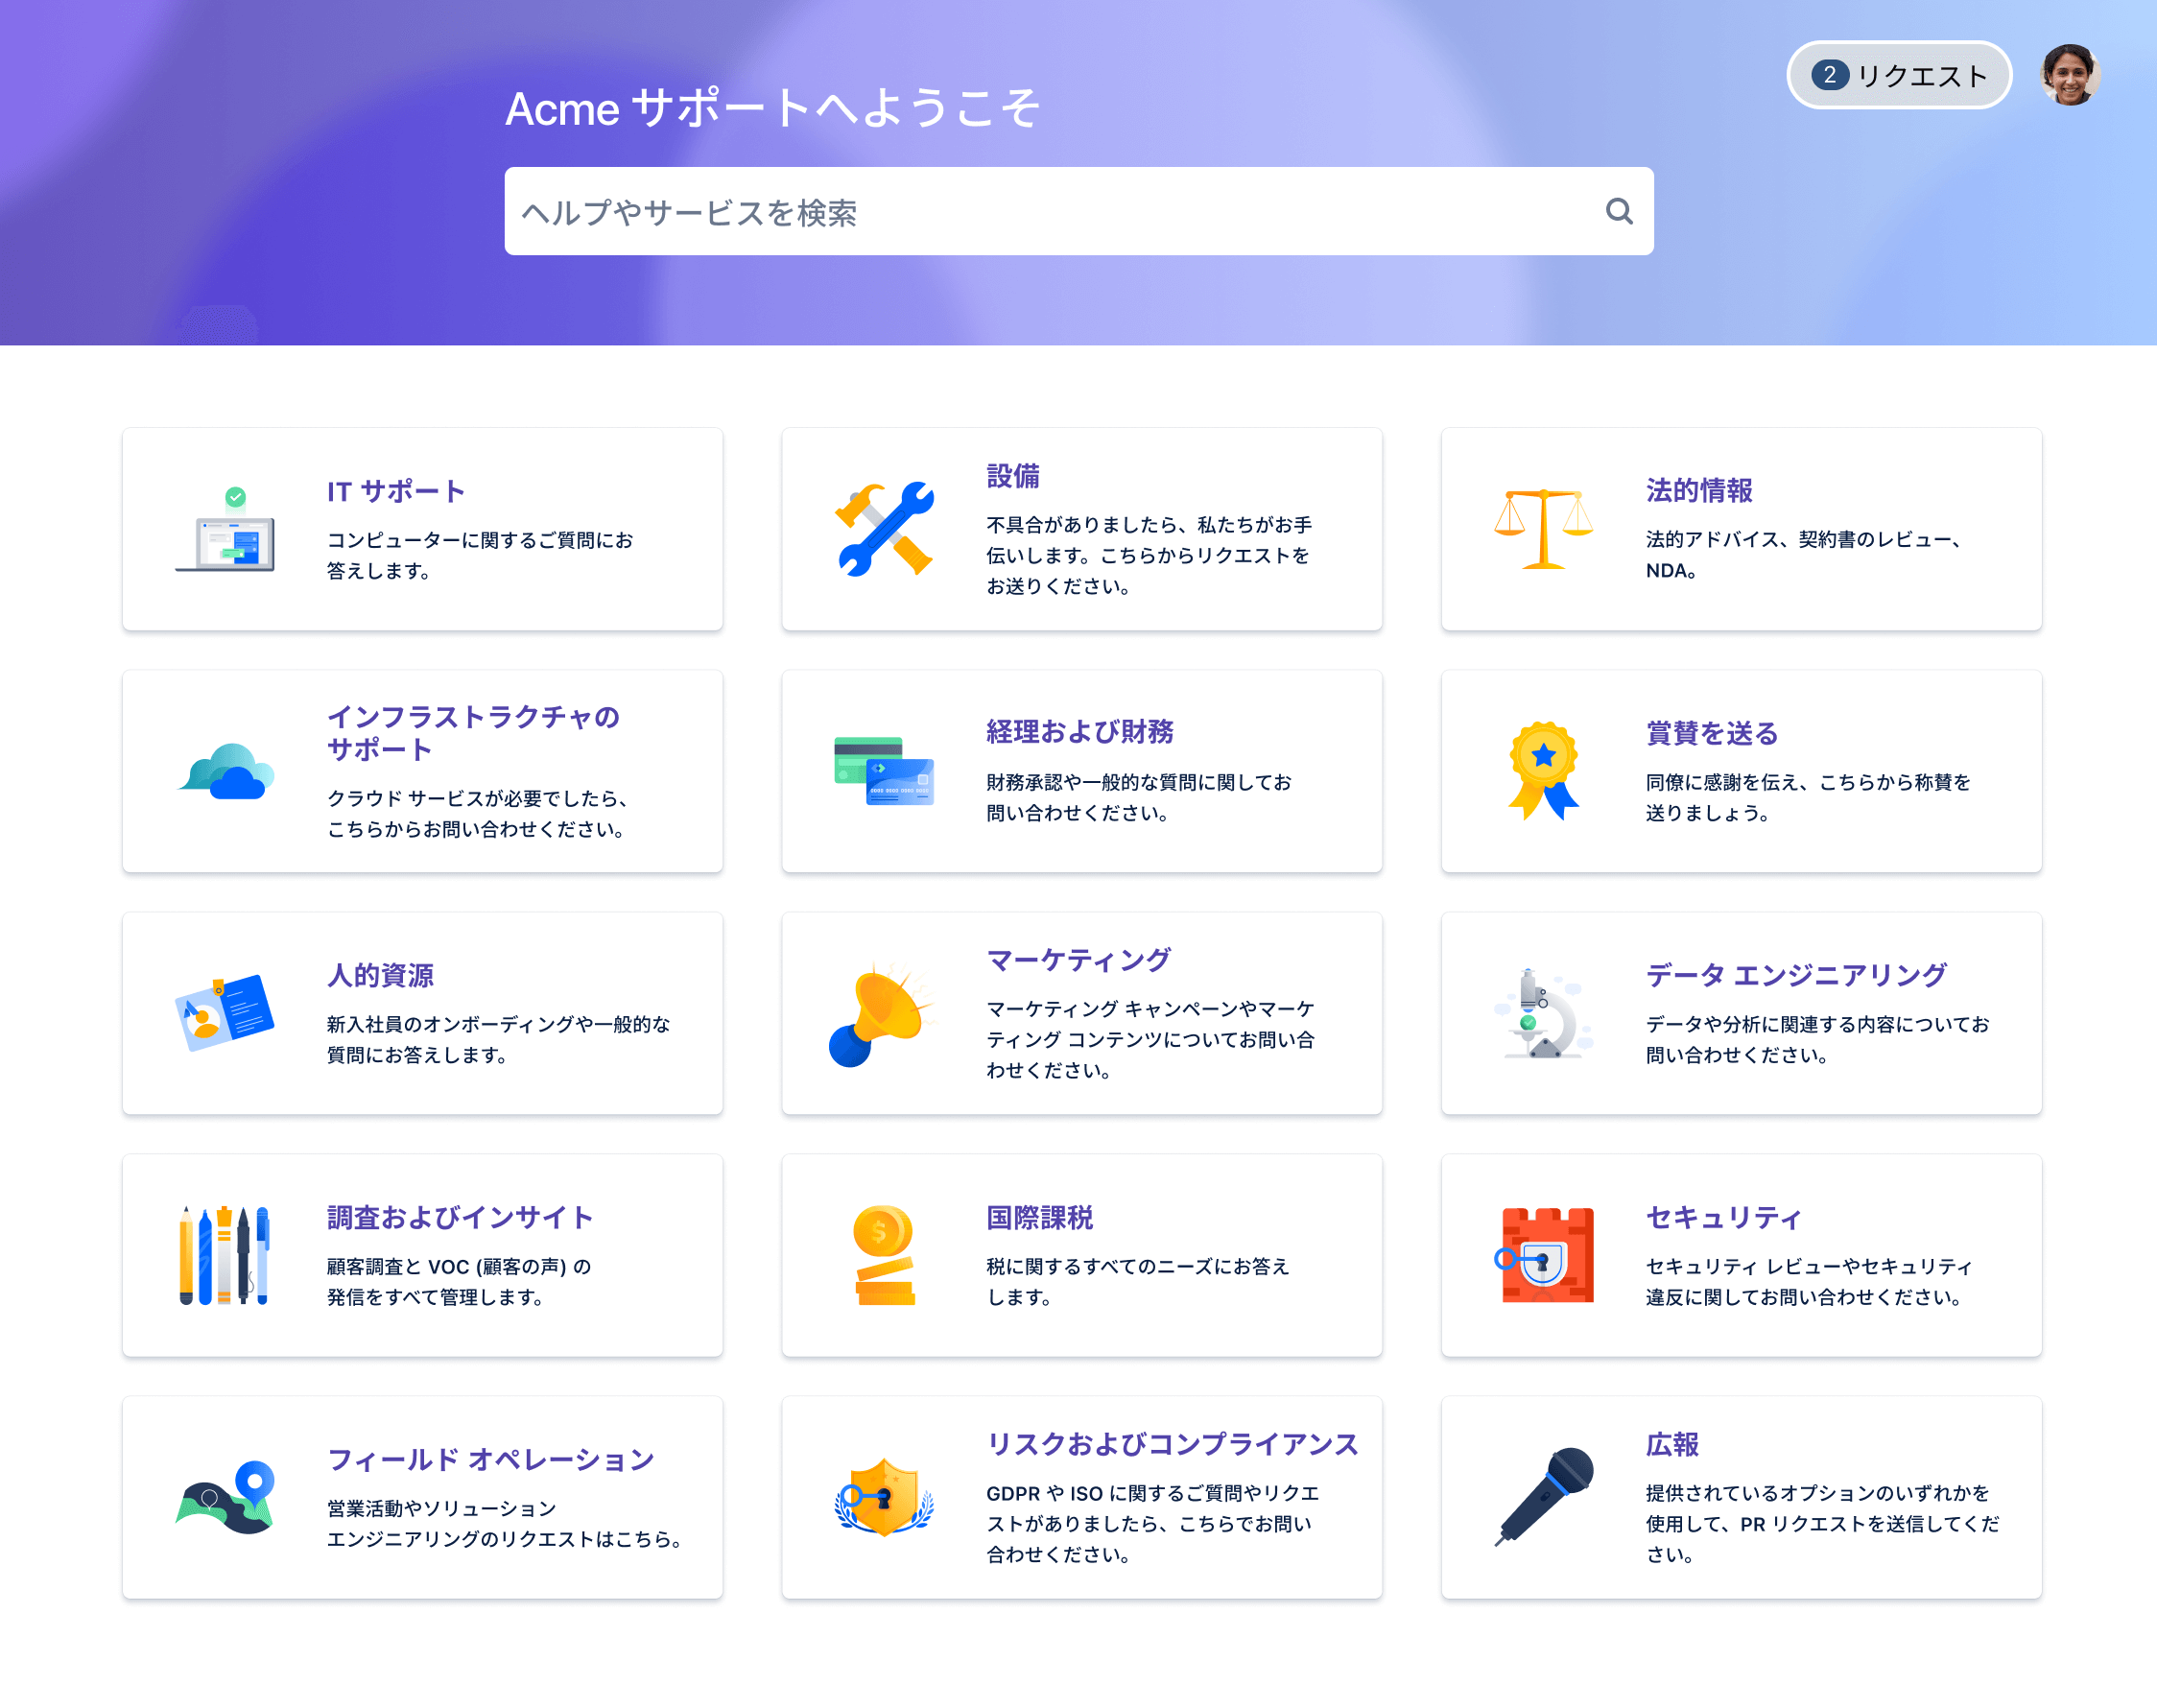Click the gold coins 国際課税 icon
The height and width of the screenshot is (1708, 2157).
click(x=884, y=1255)
